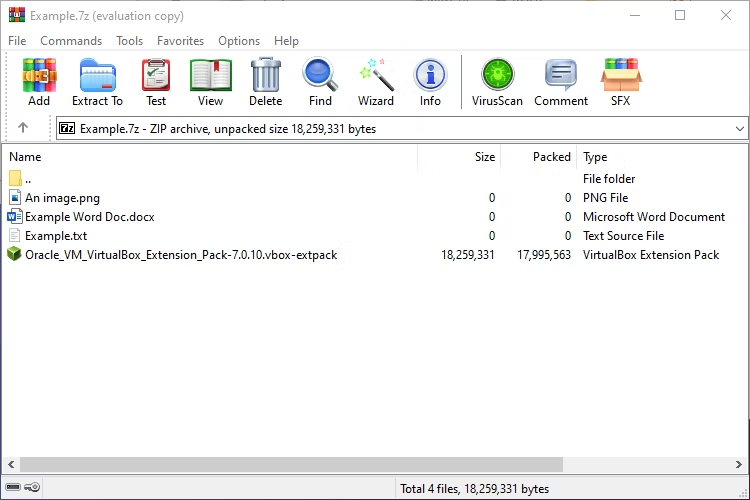Select Example Word Doc.docx file name

pos(90,217)
